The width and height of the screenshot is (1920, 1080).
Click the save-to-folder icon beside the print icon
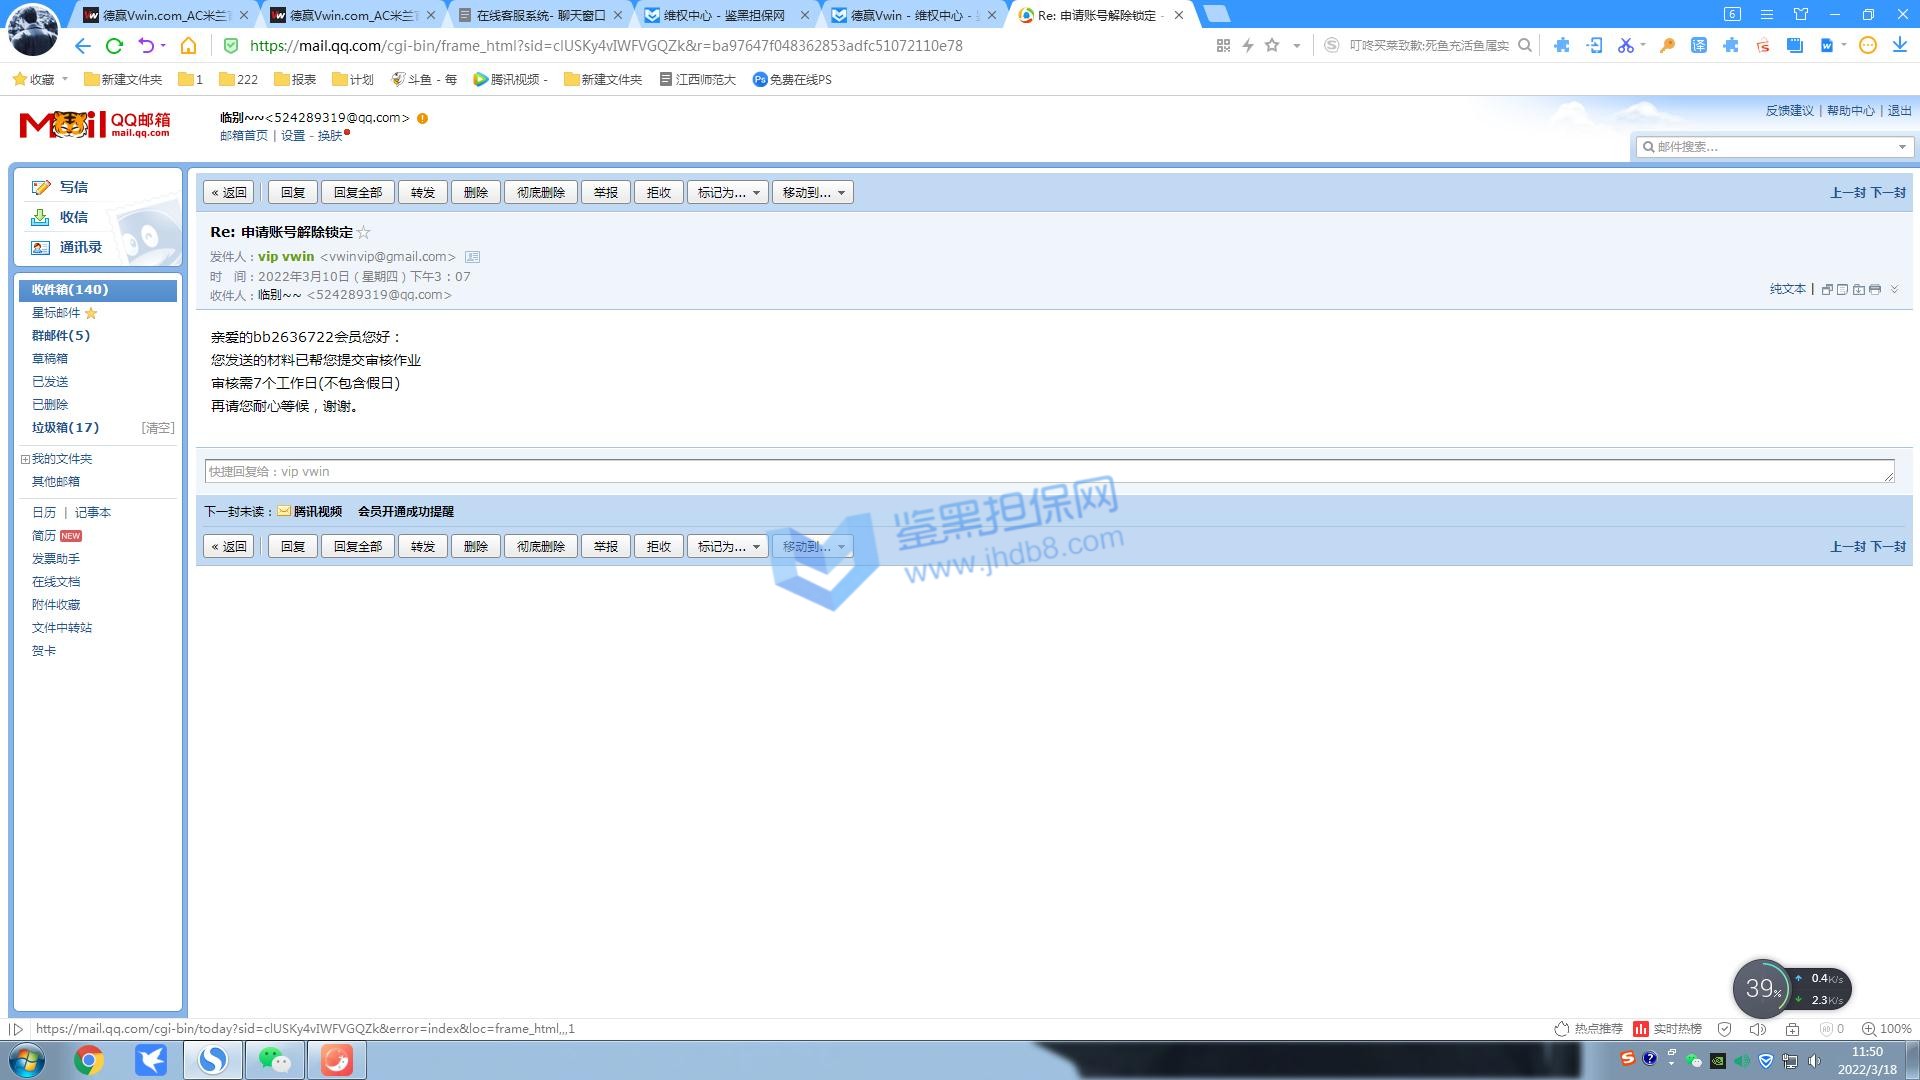pyautogui.click(x=1859, y=289)
